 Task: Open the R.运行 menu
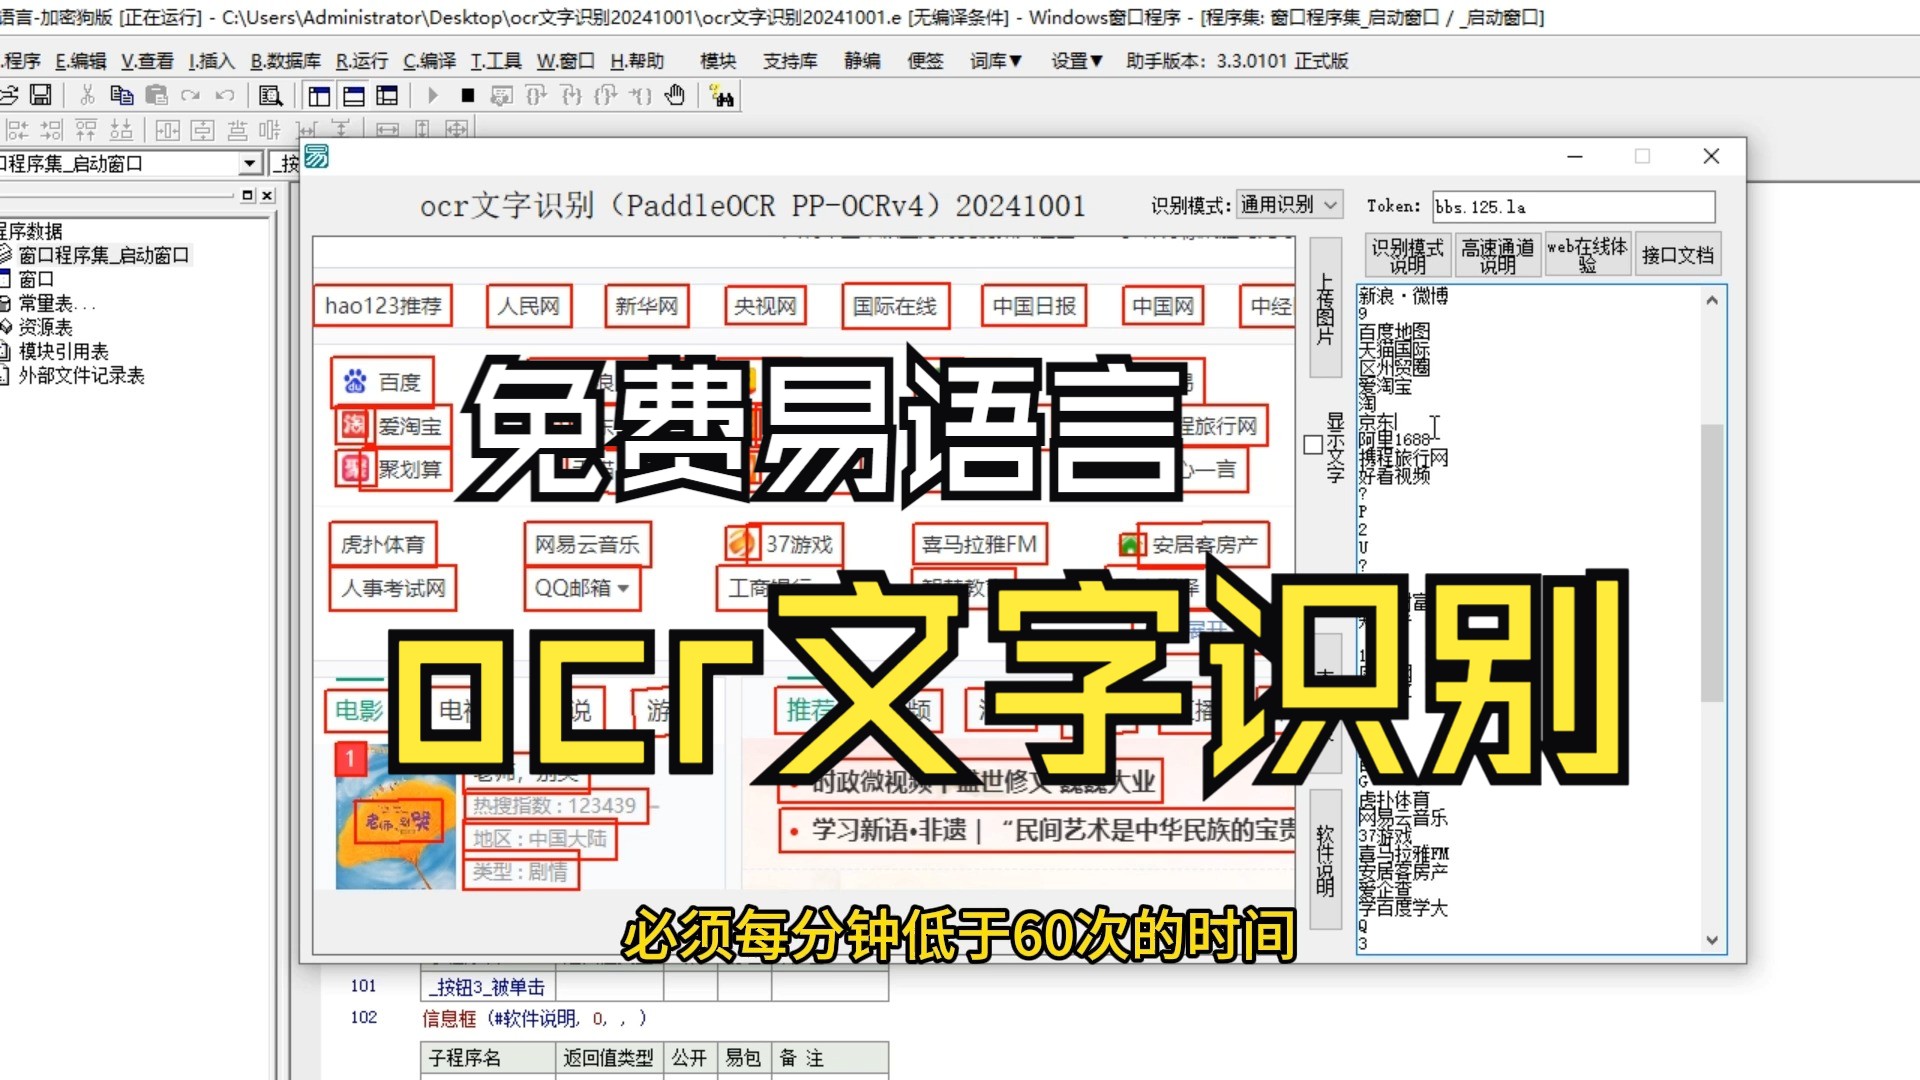(x=361, y=61)
